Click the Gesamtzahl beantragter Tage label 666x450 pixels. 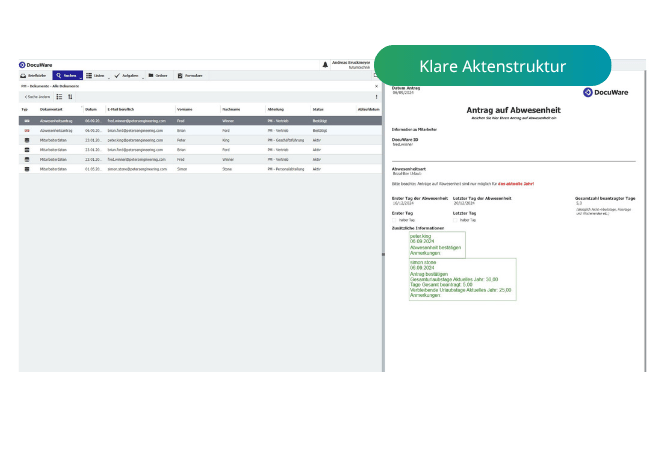605,198
